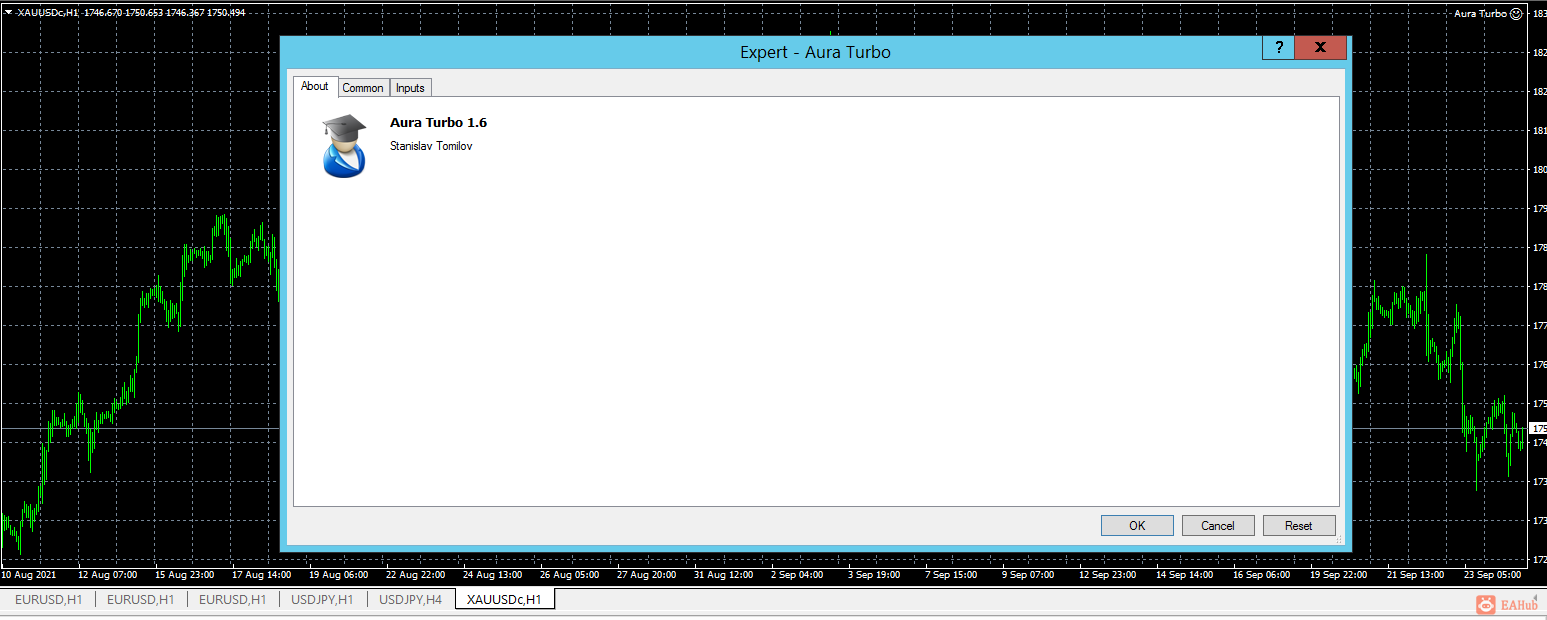Click the Reset button
Image resolution: width=1547 pixels, height=620 pixels.
point(1299,526)
